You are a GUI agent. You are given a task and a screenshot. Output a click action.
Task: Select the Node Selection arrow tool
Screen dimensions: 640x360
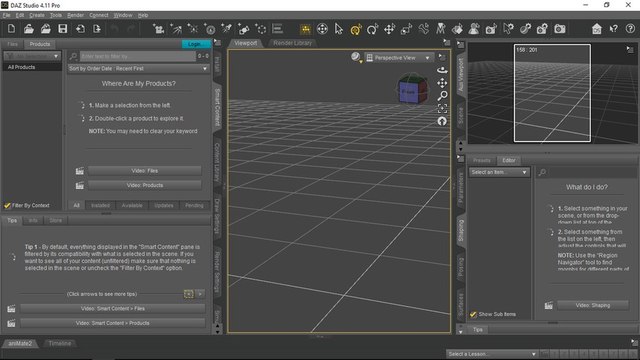coord(338,29)
